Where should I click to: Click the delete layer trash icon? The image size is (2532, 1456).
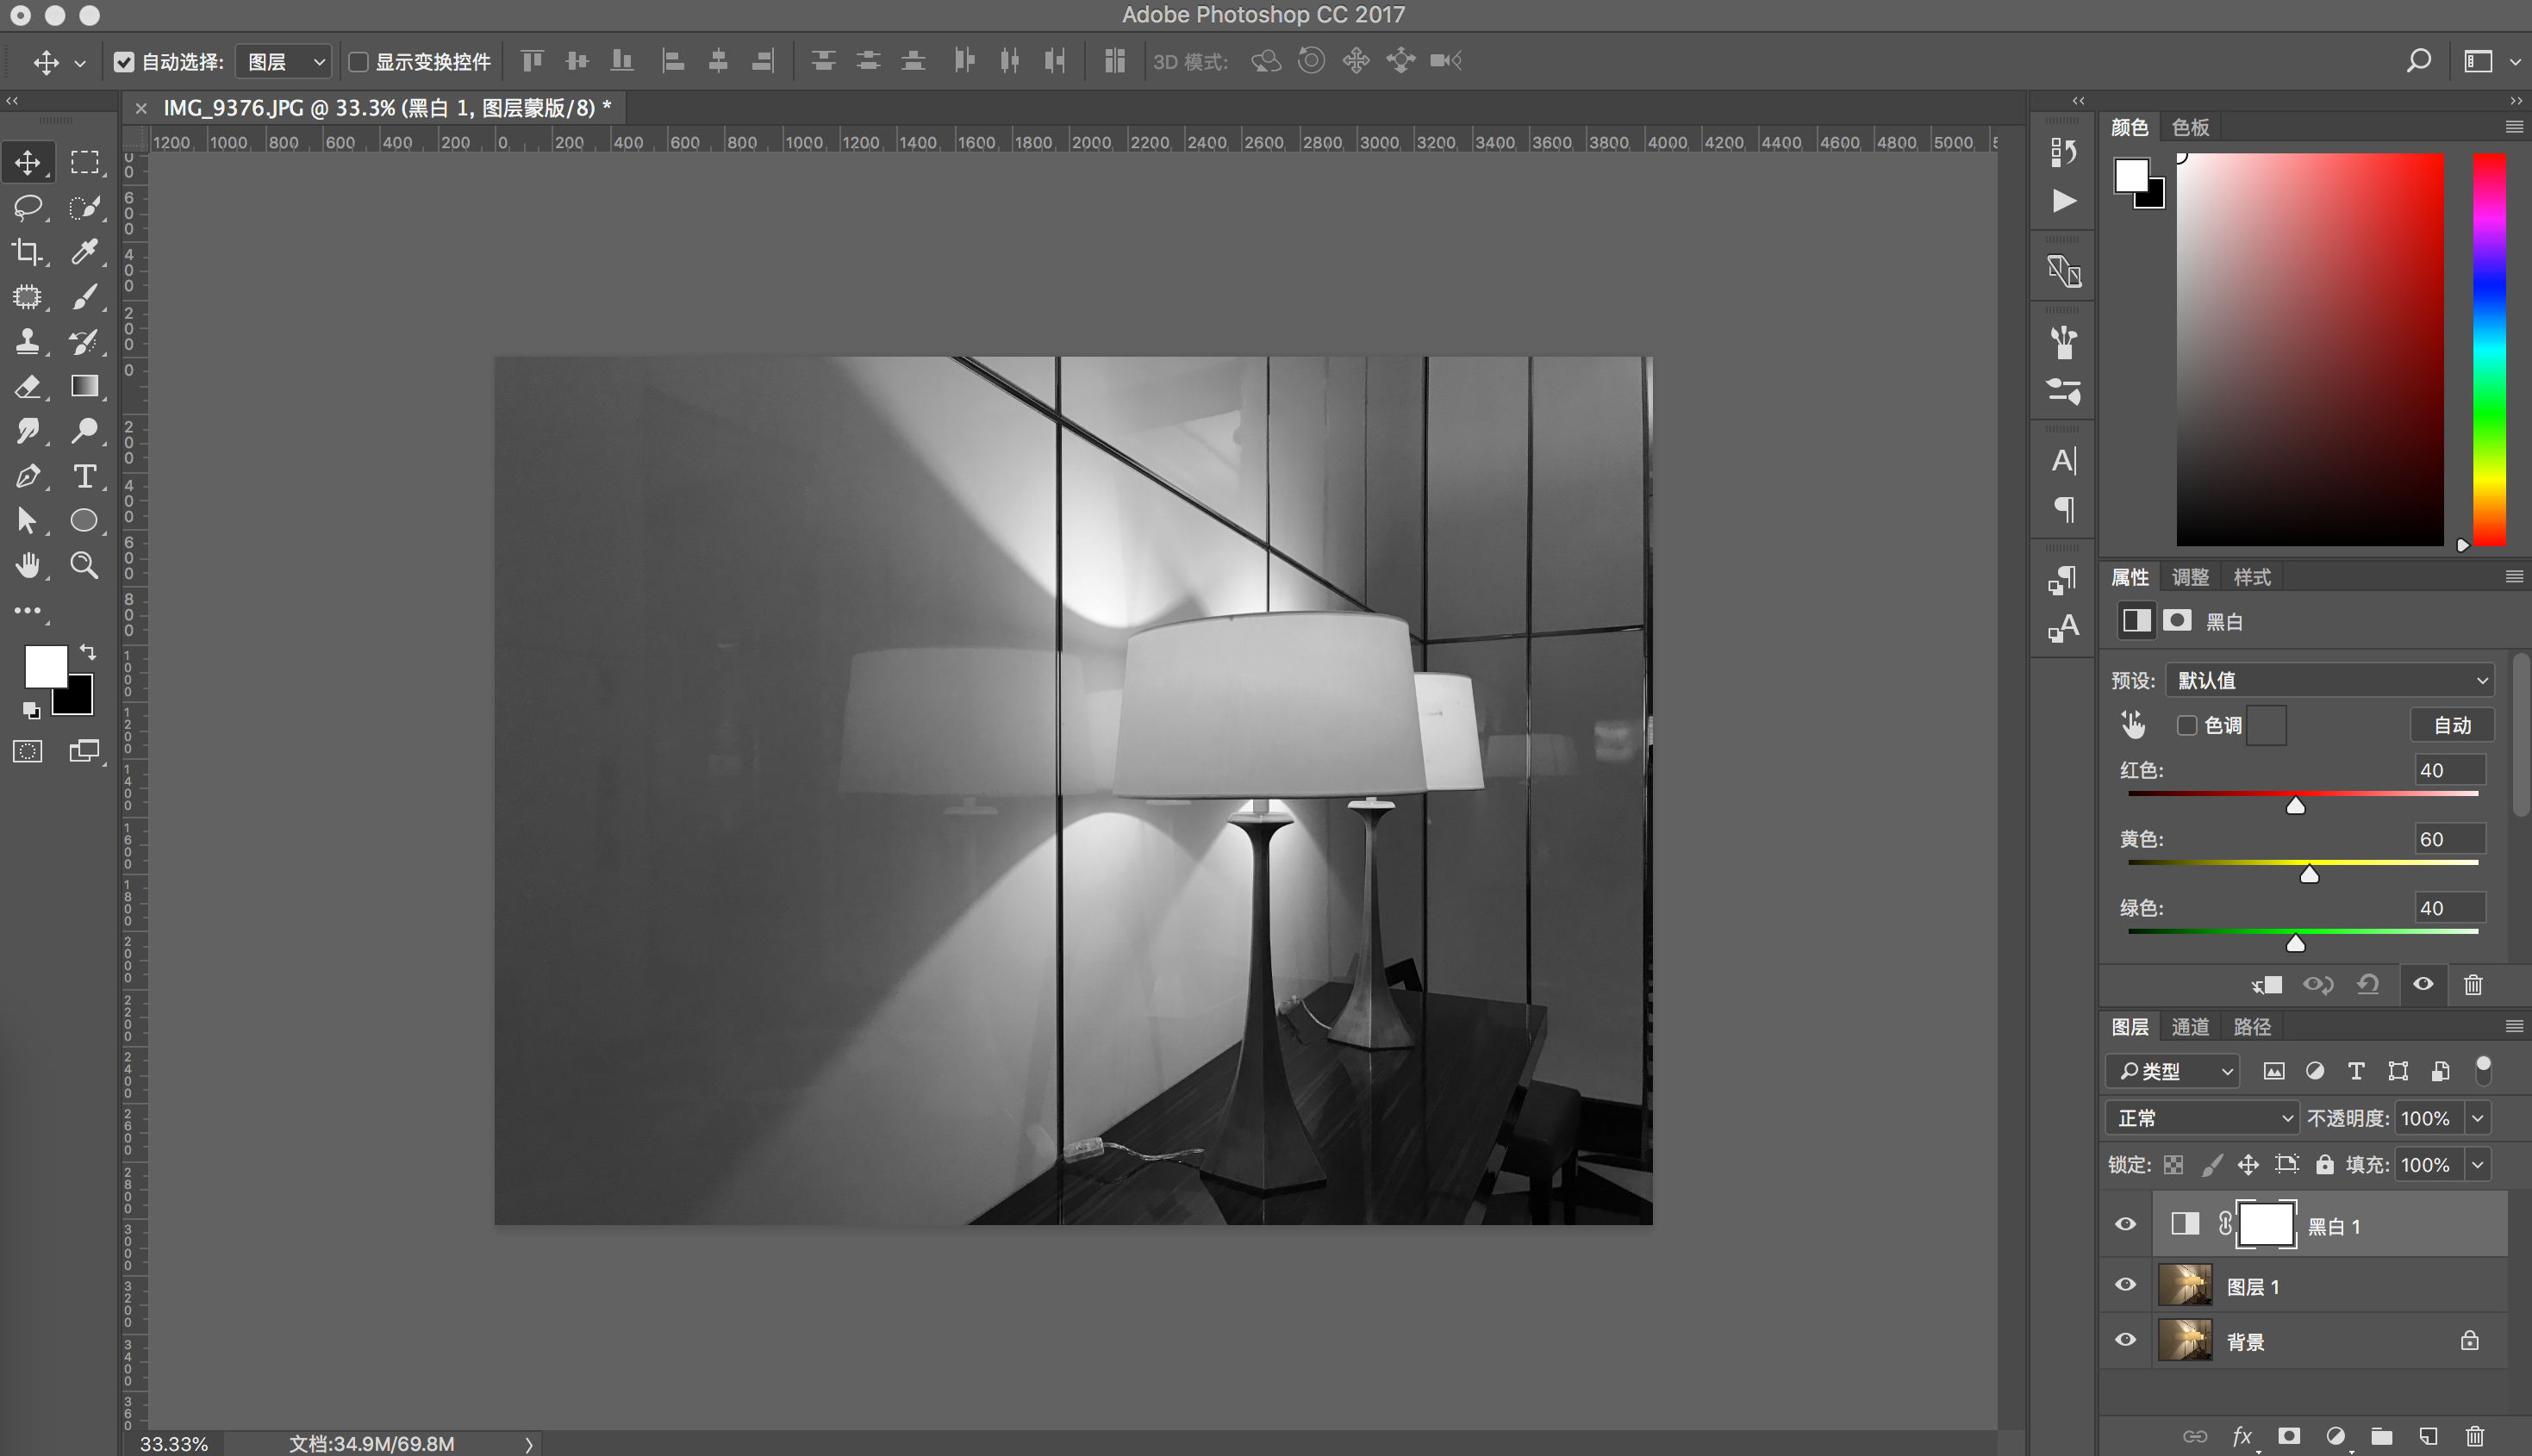click(2475, 1436)
